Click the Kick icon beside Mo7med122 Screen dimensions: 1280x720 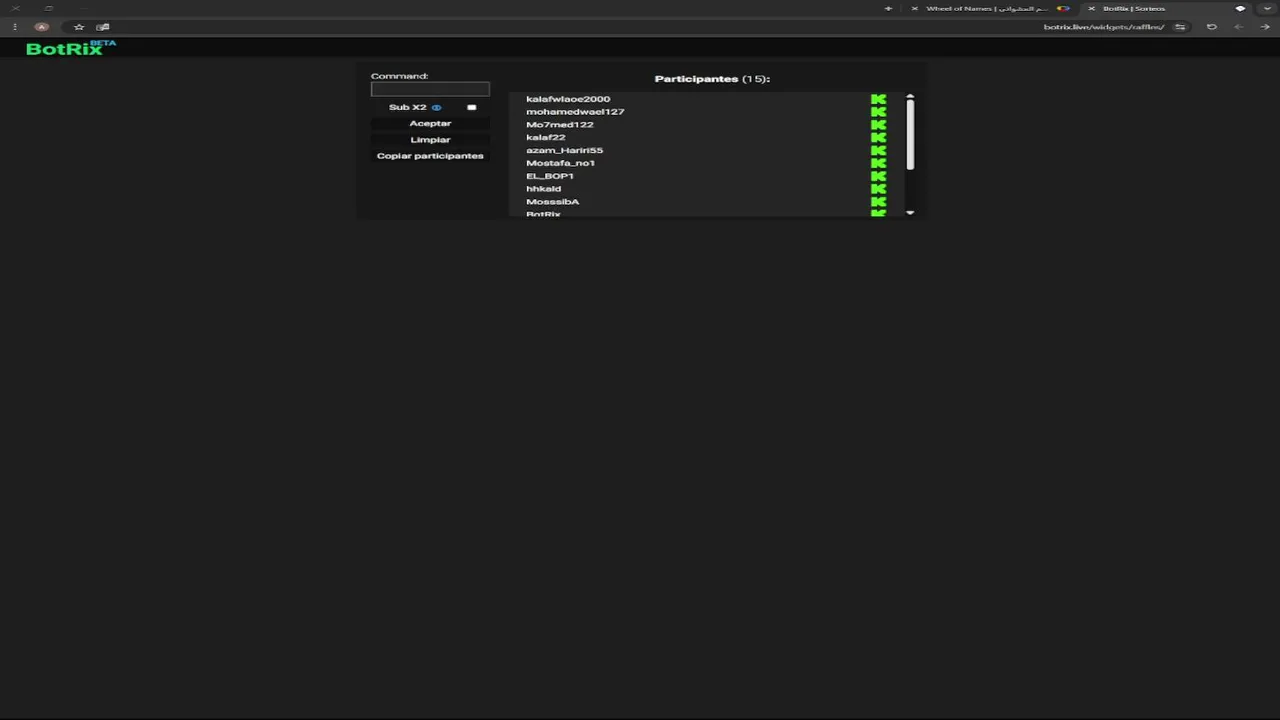click(878, 125)
